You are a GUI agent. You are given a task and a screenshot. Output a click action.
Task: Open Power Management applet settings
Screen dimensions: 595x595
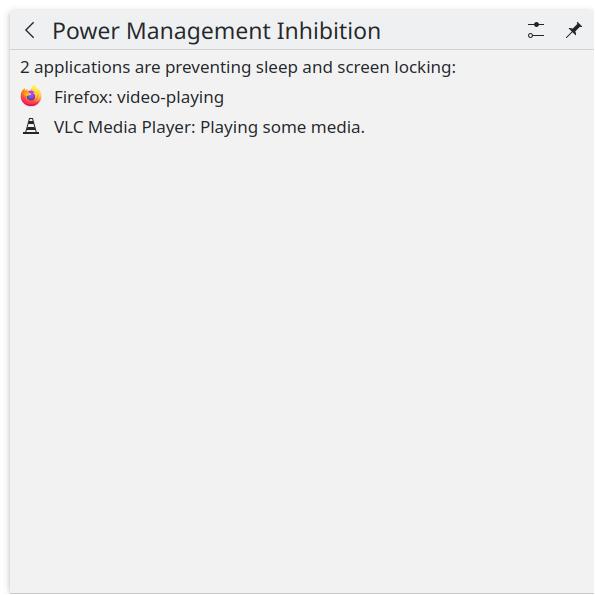tap(536, 30)
